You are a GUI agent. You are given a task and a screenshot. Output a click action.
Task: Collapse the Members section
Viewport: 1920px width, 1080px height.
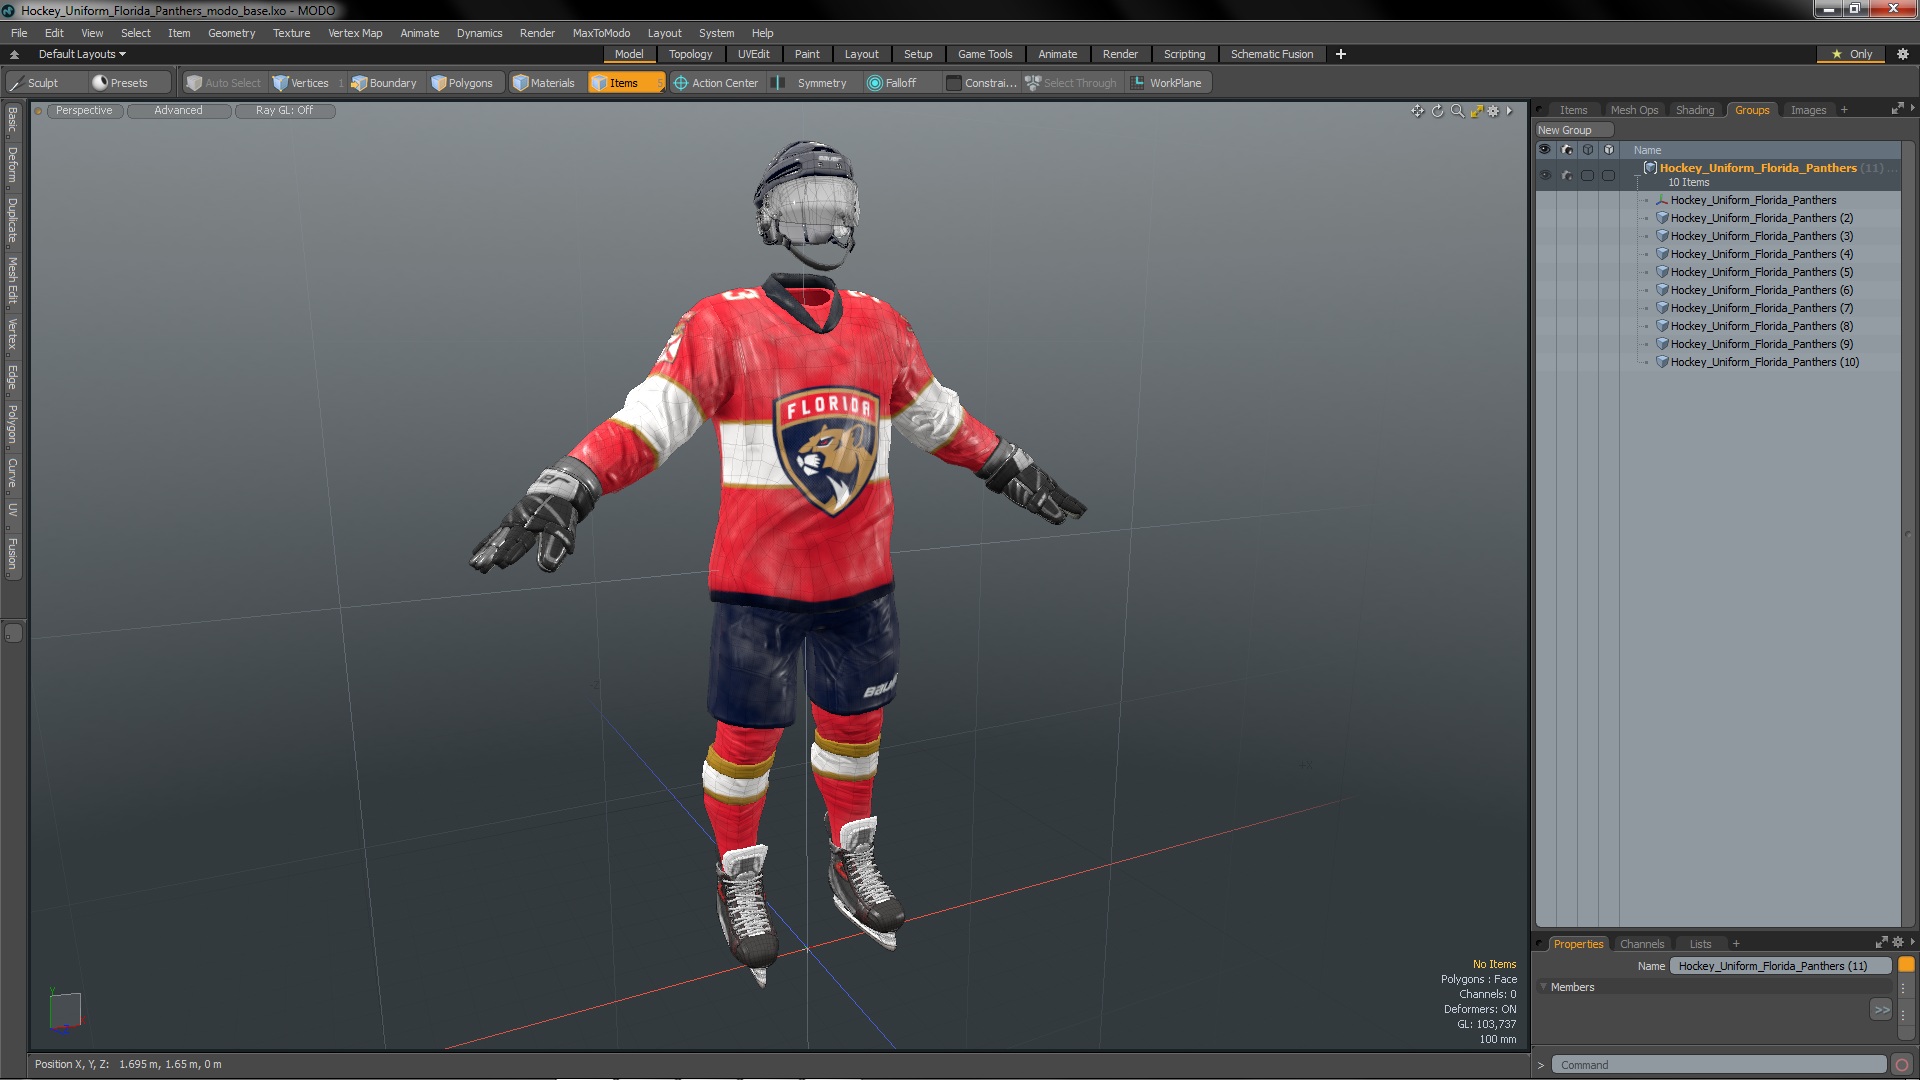click(x=1544, y=987)
